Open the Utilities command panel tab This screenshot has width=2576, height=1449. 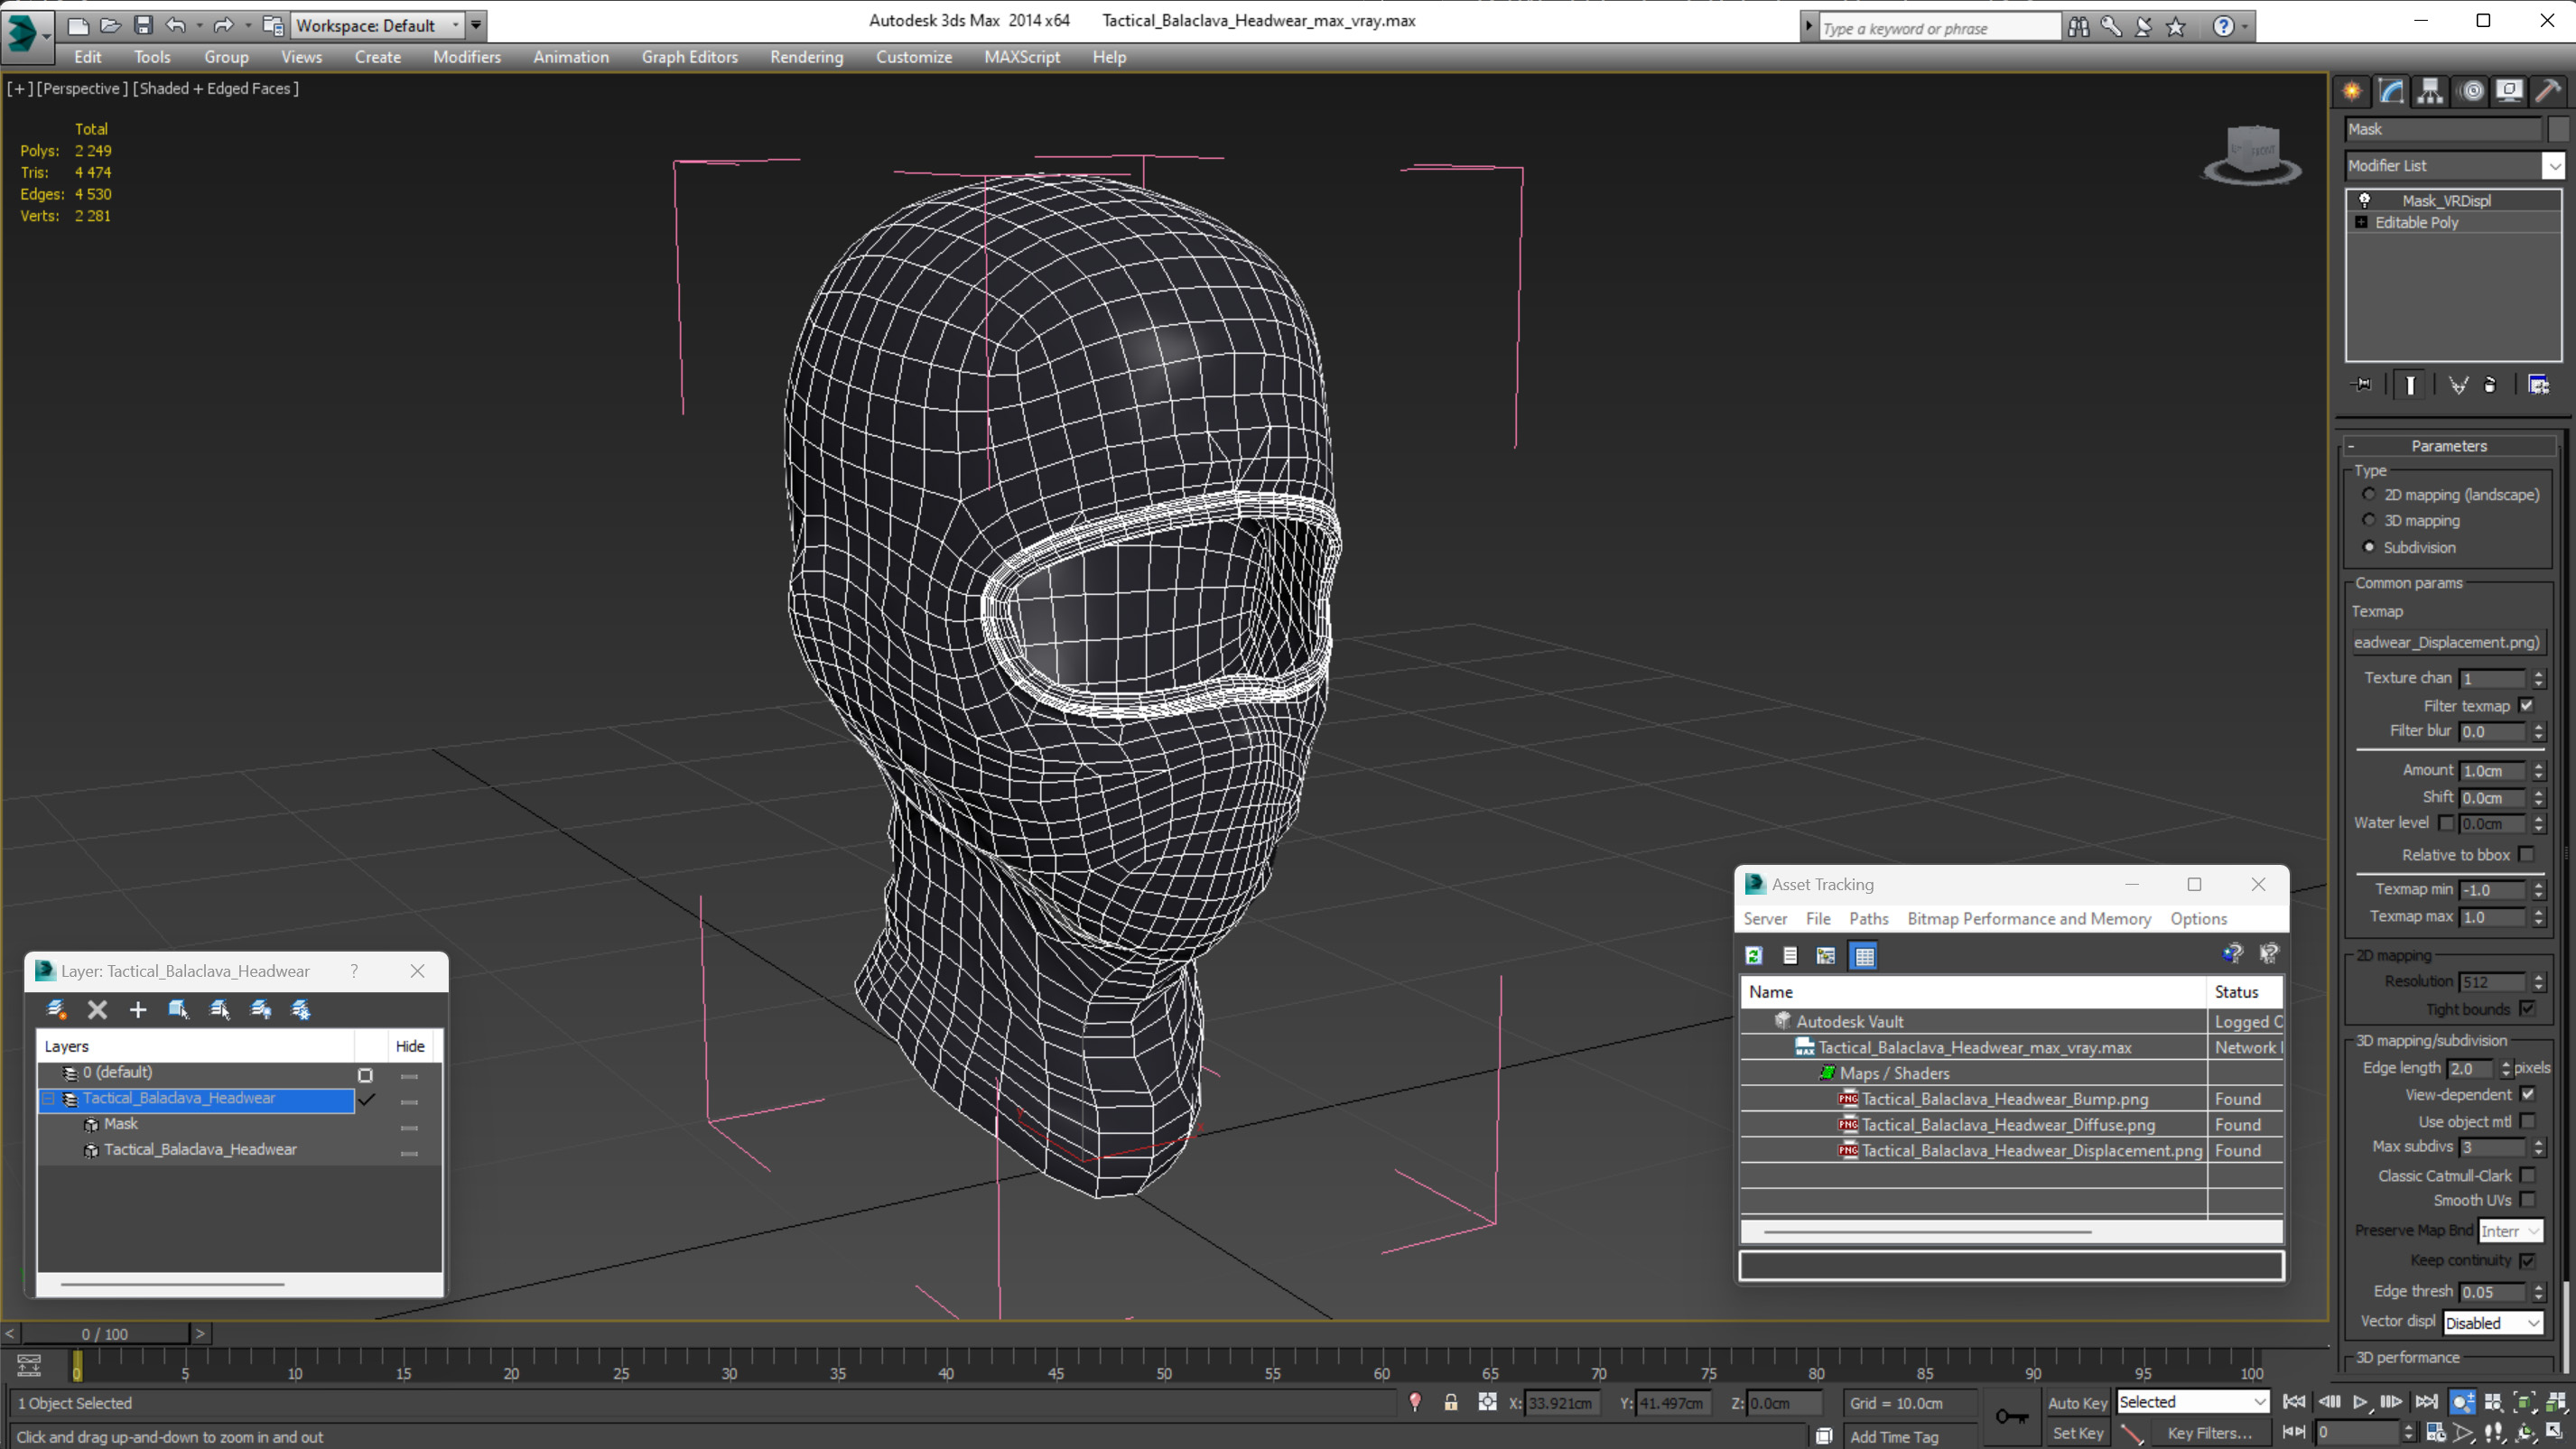2548,91
